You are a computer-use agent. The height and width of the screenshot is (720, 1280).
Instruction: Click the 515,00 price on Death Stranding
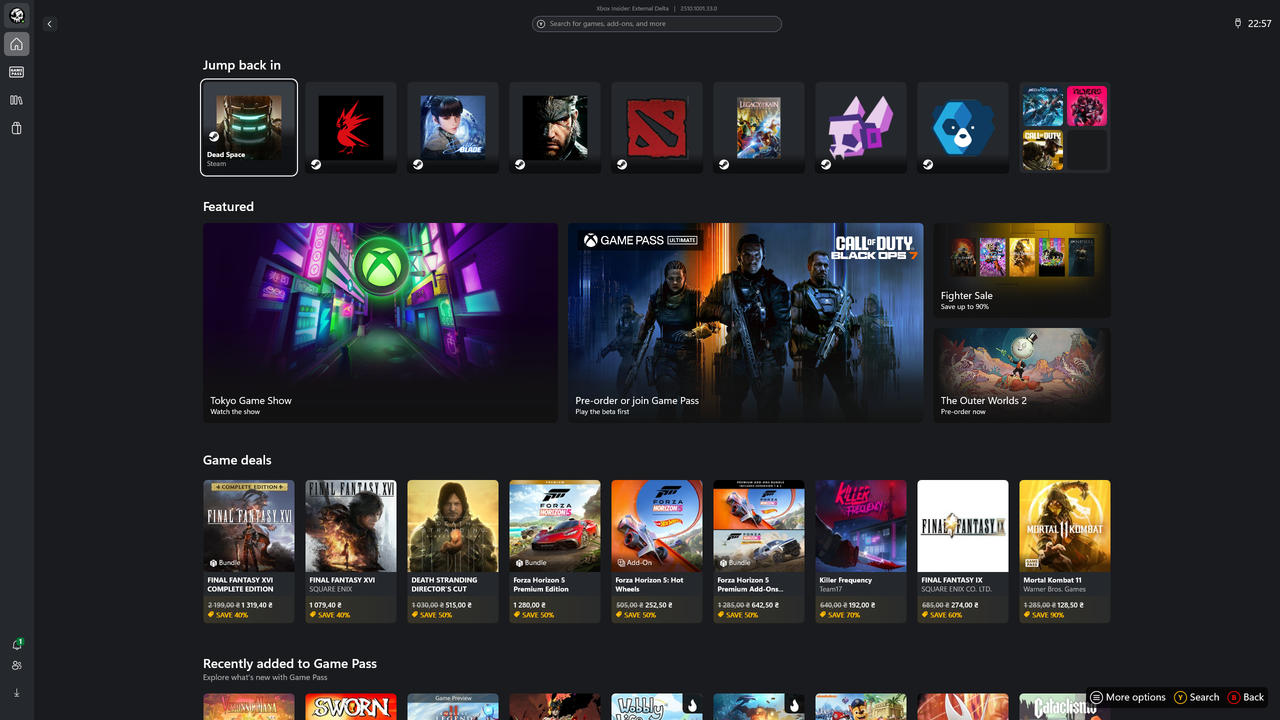click(459, 605)
